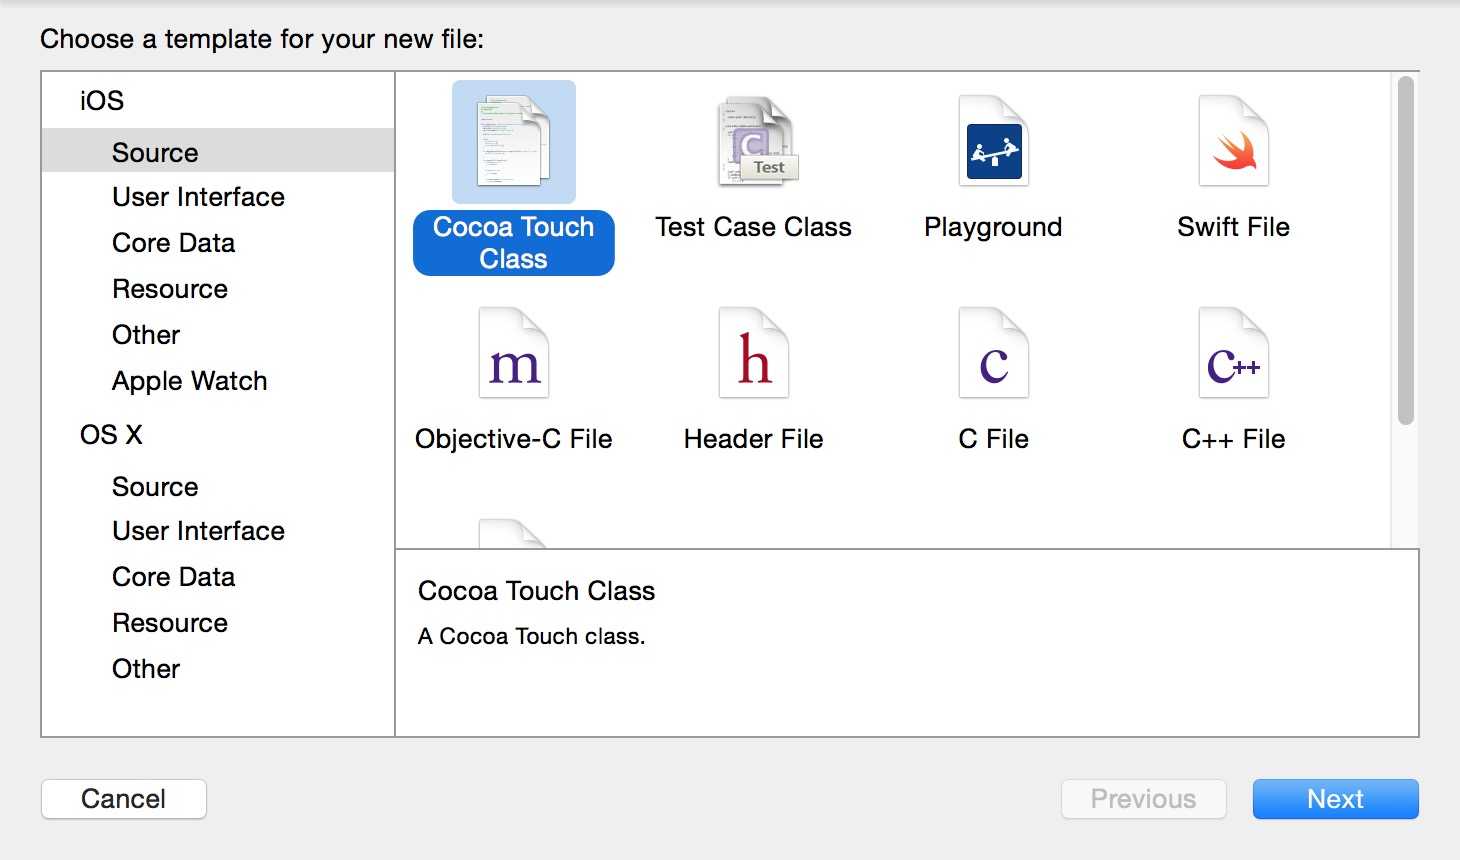Click the C File label text
This screenshot has width=1460, height=860.
(x=993, y=439)
